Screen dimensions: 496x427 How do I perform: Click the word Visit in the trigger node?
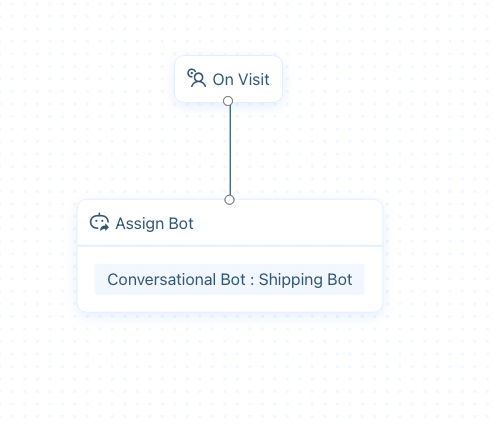[x=254, y=80]
